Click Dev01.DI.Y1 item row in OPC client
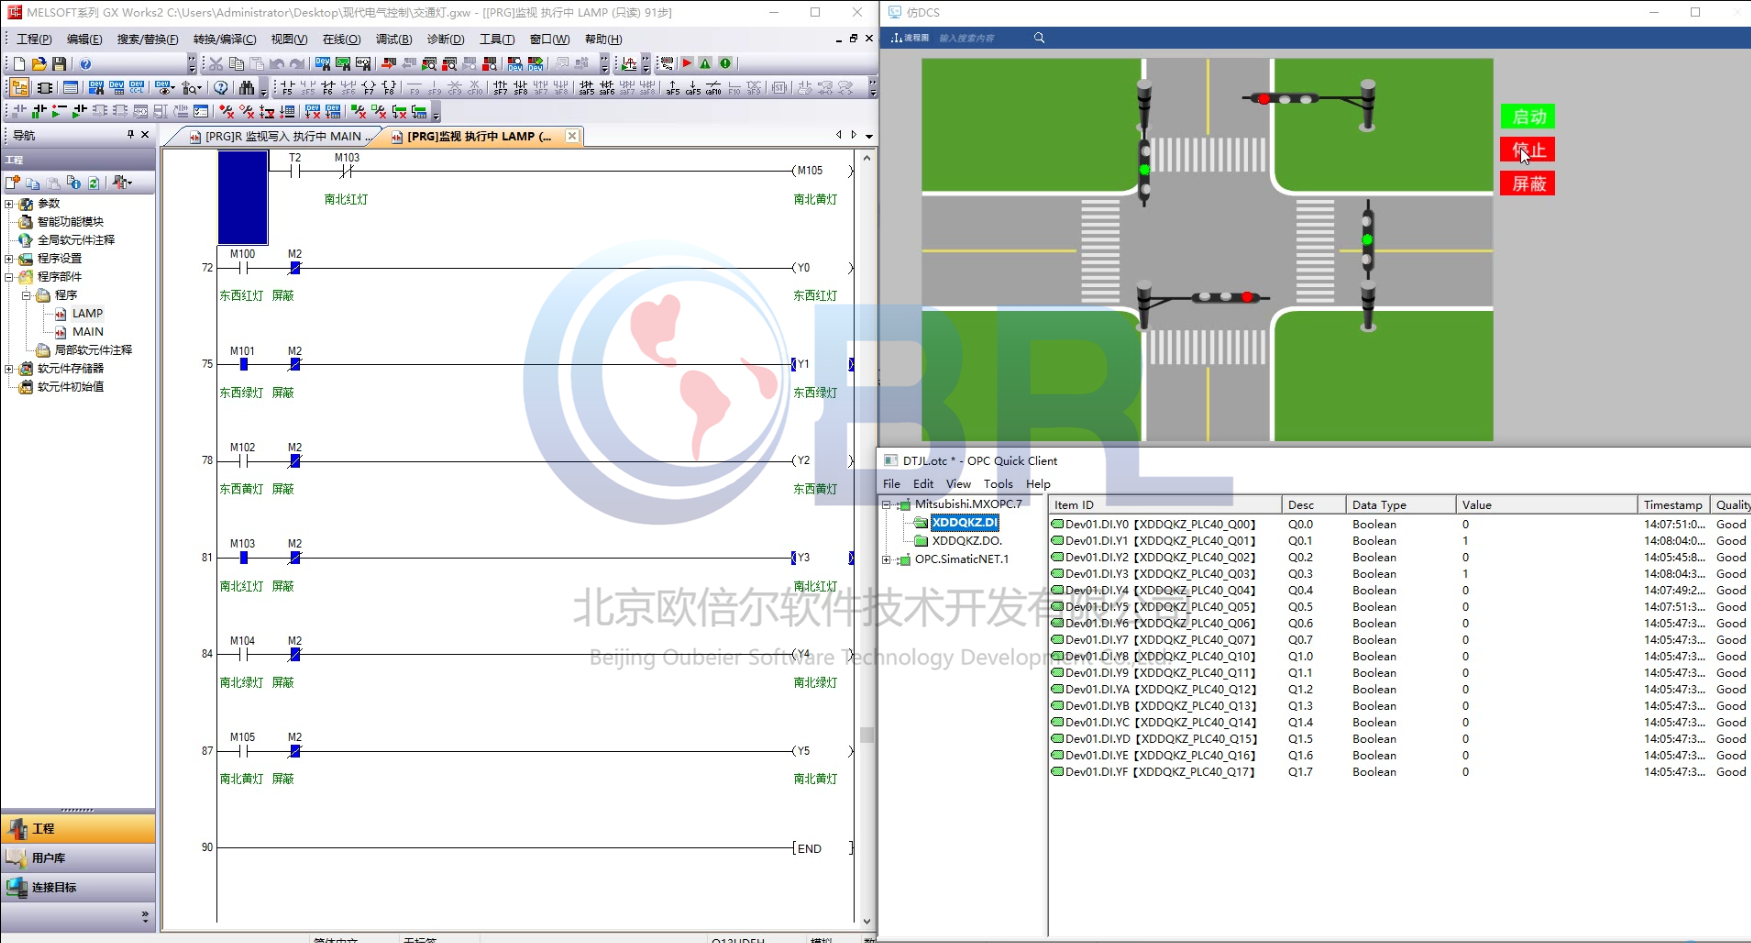 (x=1398, y=541)
